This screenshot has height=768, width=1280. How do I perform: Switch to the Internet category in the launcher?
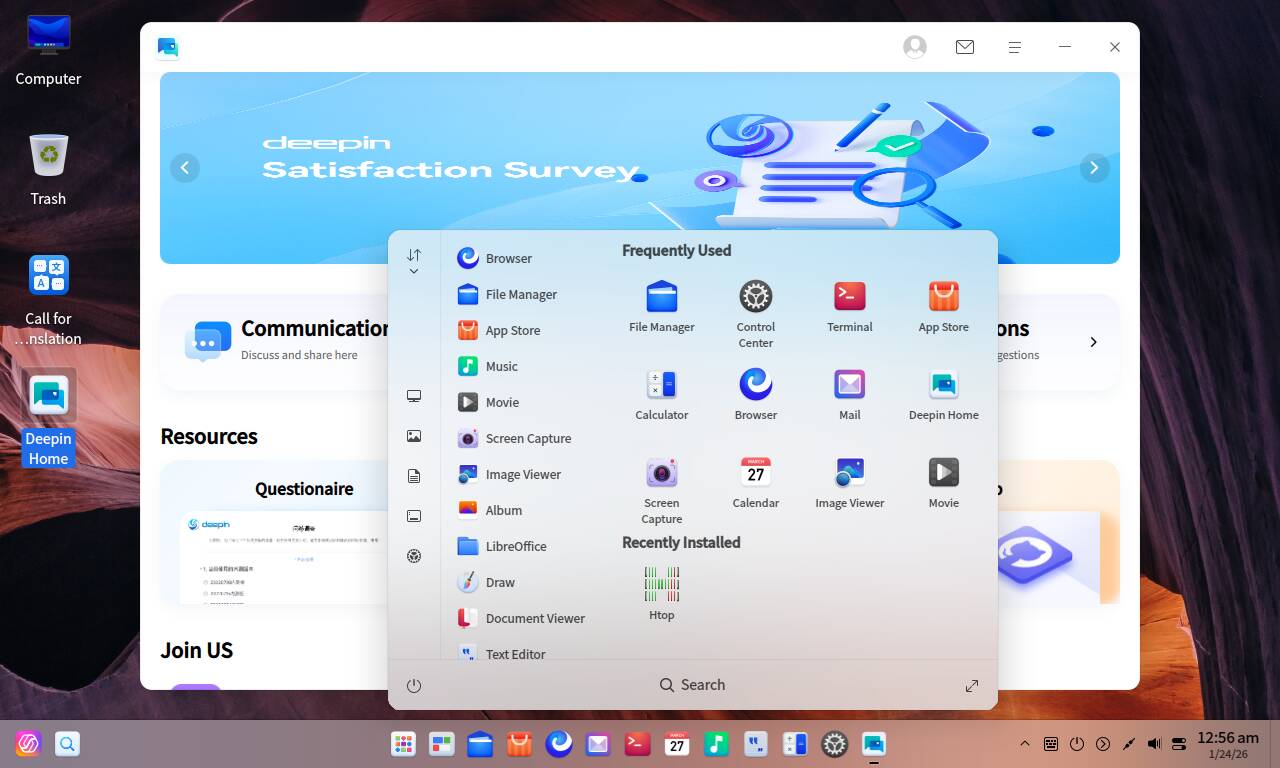coord(414,395)
